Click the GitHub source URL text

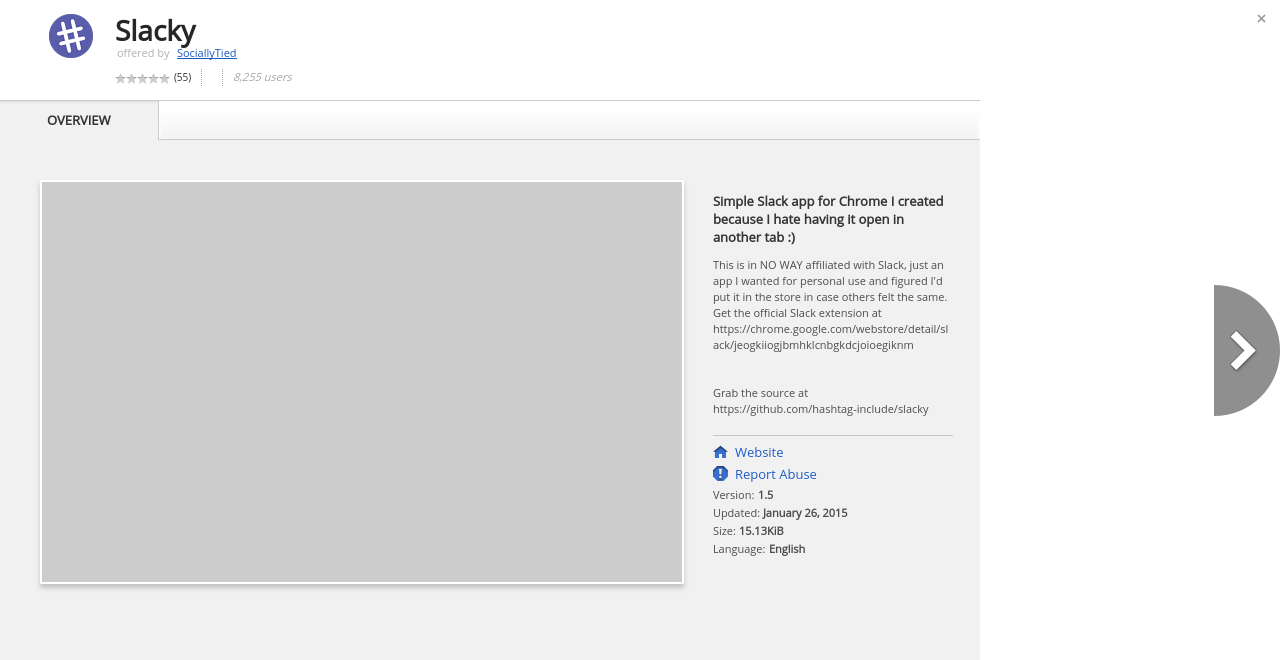point(821,409)
